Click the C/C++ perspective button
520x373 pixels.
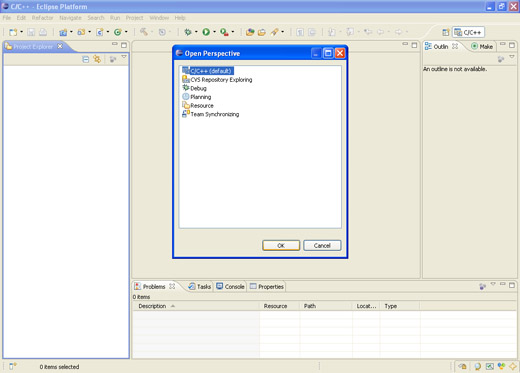[x=468, y=32]
